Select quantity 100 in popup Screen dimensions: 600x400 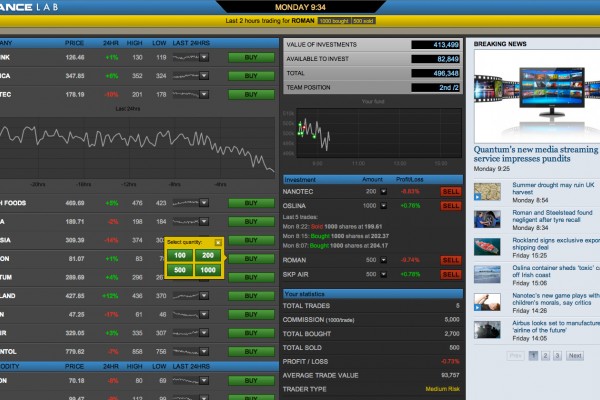click(180, 255)
